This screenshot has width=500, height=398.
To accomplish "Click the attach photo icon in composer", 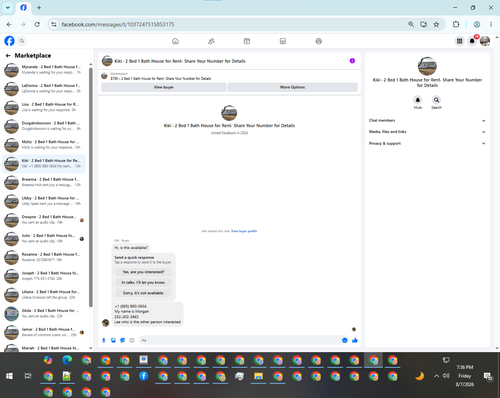I will coord(113,340).
